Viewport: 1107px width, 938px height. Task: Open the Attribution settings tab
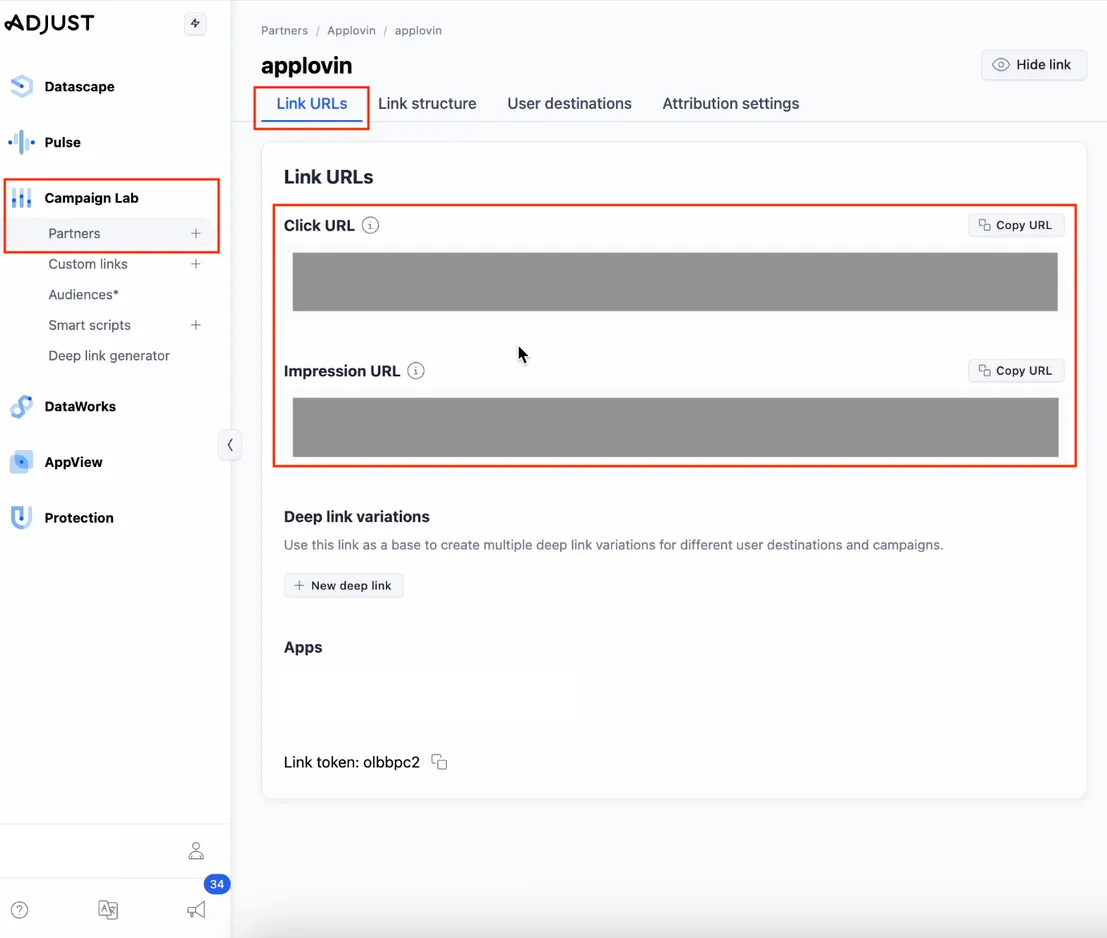[730, 103]
